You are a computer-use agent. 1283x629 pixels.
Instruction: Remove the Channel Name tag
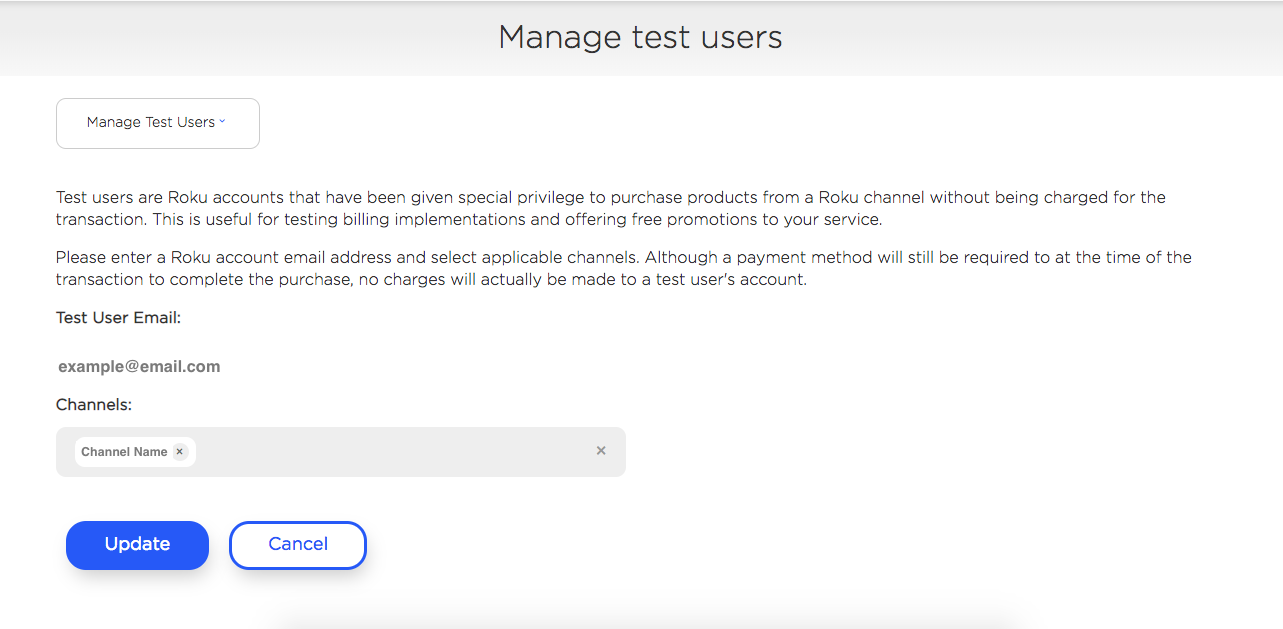tap(180, 452)
